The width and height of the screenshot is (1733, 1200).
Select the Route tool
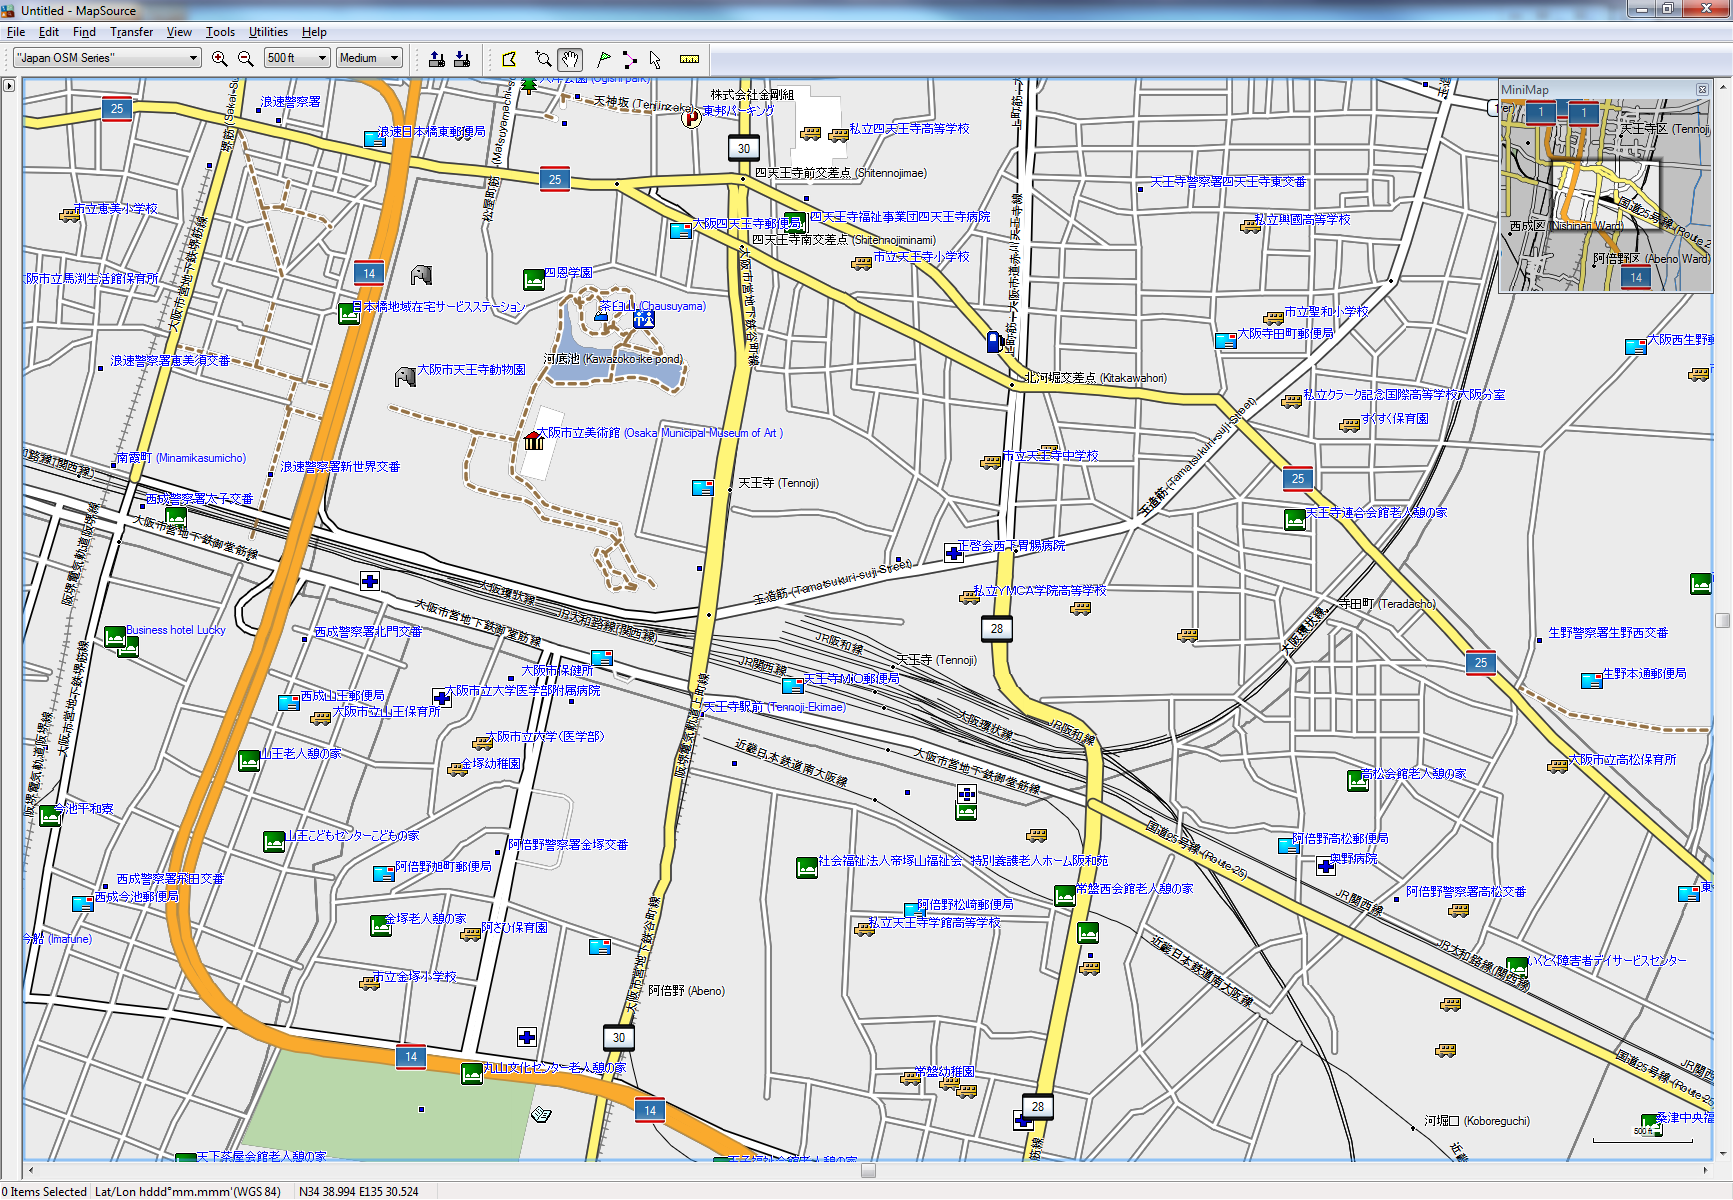629,59
